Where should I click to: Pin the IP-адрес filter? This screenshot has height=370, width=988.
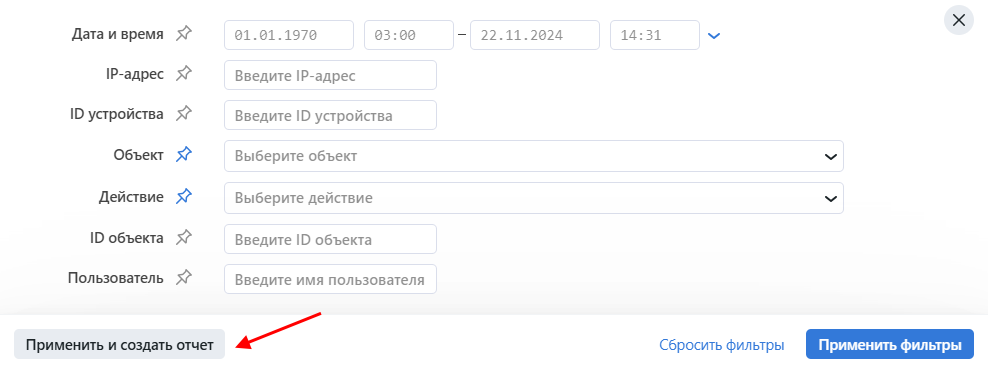[x=183, y=74]
